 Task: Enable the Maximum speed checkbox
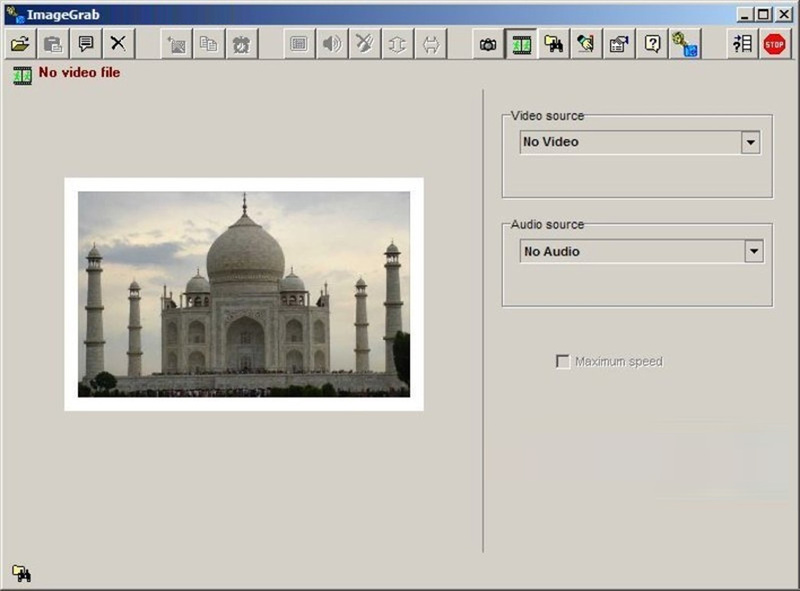563,361
